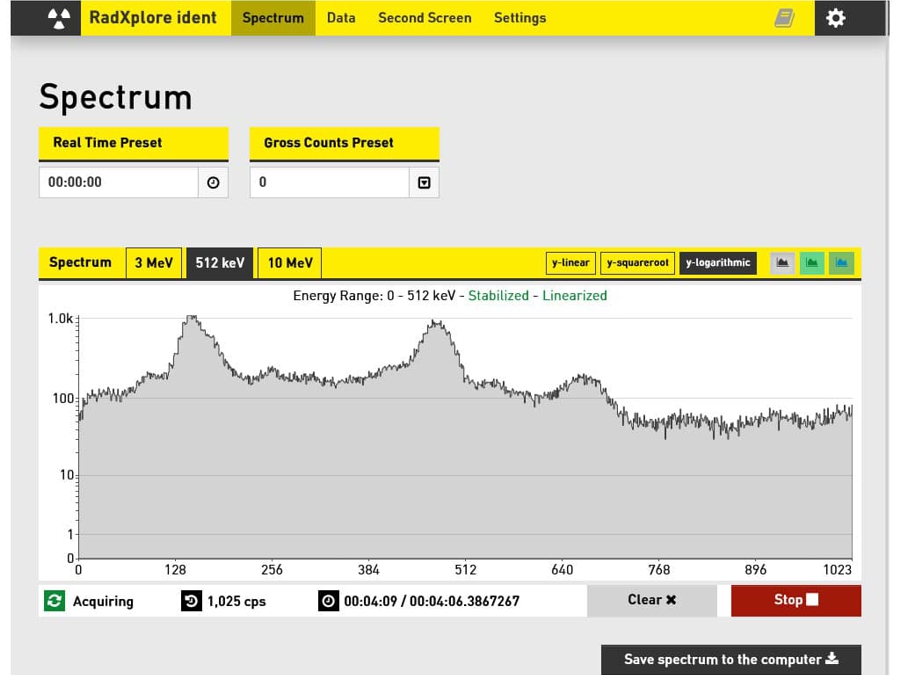Viewport: 900px width, 675px height.
Task: Select the gray spectrum display icon
Action: (x=782, y=263)
